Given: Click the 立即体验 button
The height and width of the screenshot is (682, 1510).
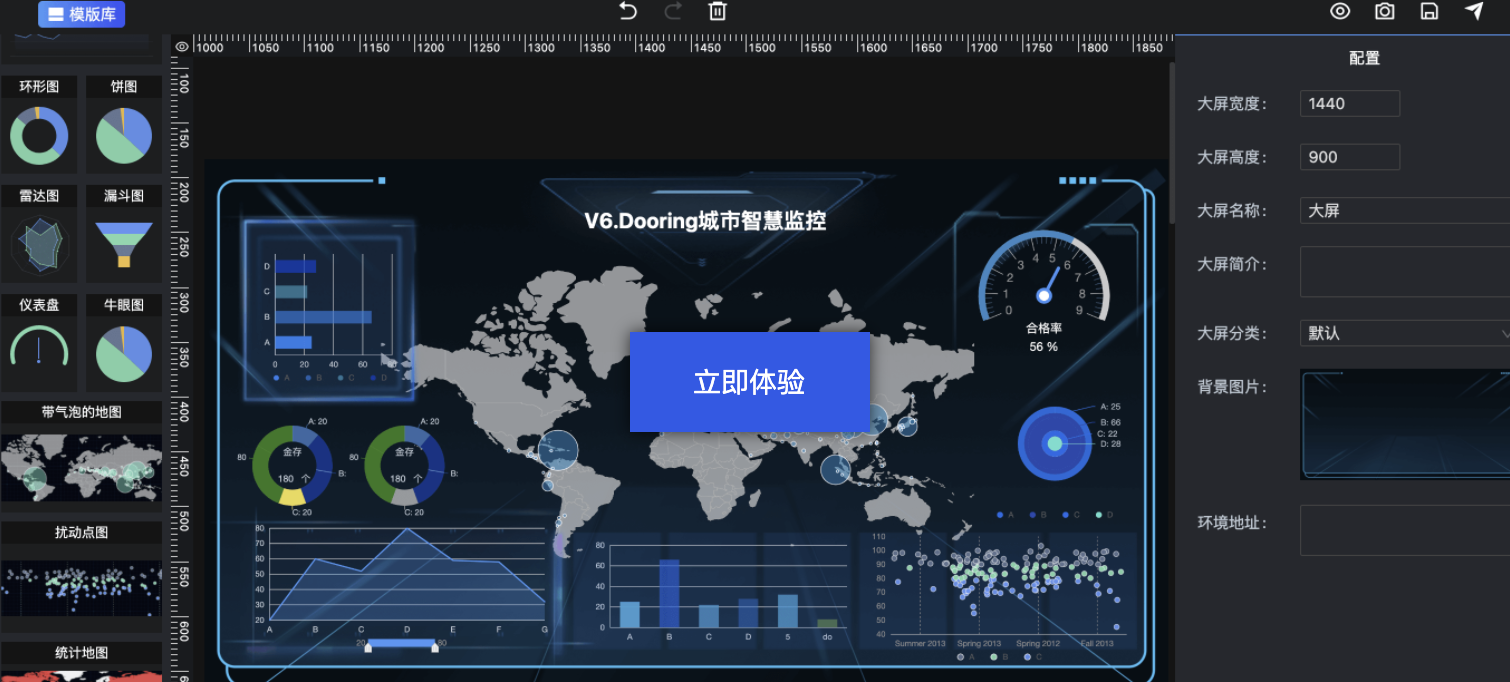Looking at the screenshot, I should [749, 382].
